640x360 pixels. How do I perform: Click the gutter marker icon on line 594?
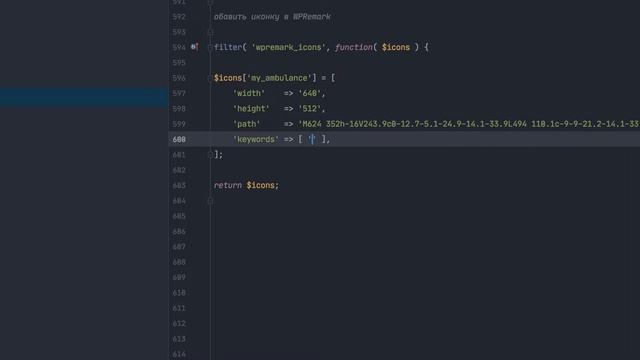click(195, 47)
